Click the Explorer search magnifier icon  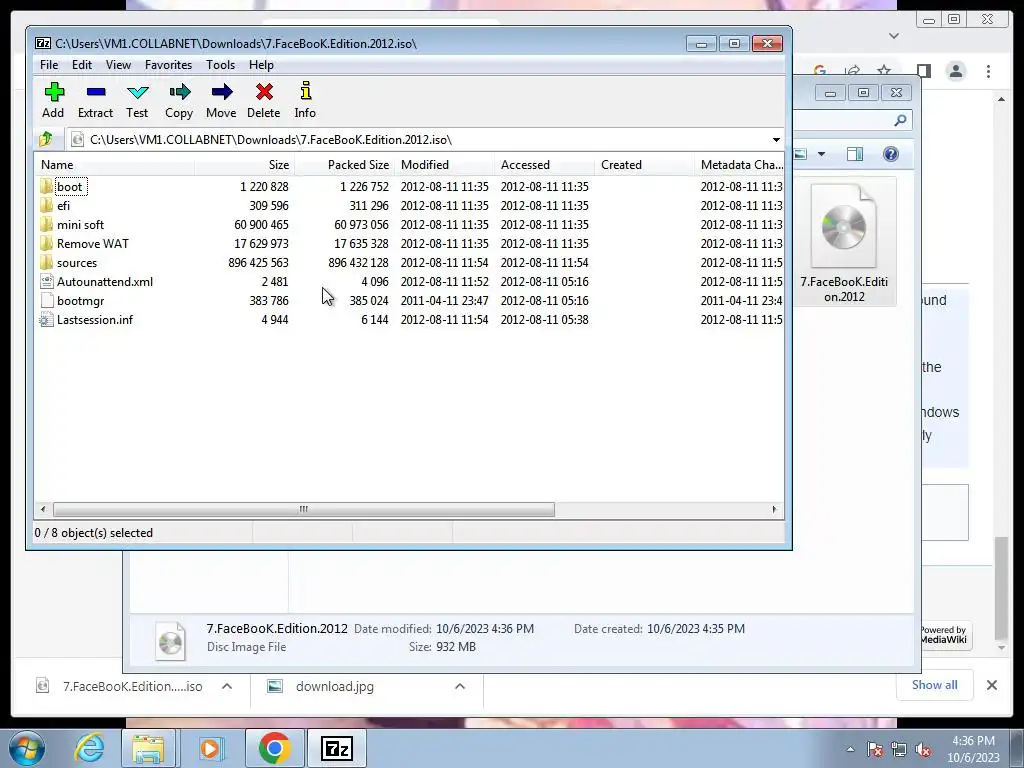[x=901, y=120]
